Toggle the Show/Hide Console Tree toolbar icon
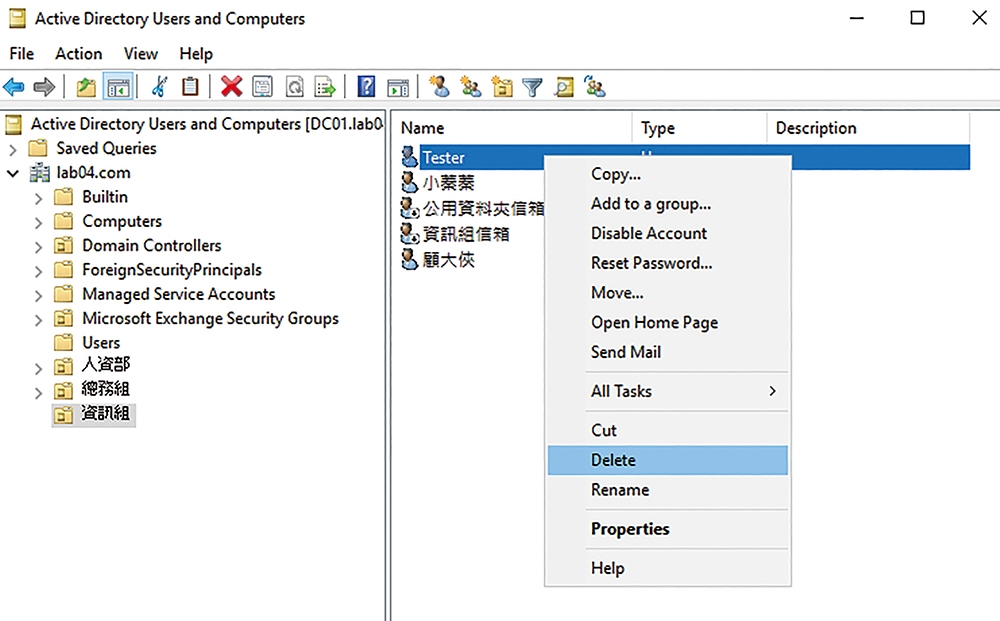 pyautogui.click(x=119, y=87)
